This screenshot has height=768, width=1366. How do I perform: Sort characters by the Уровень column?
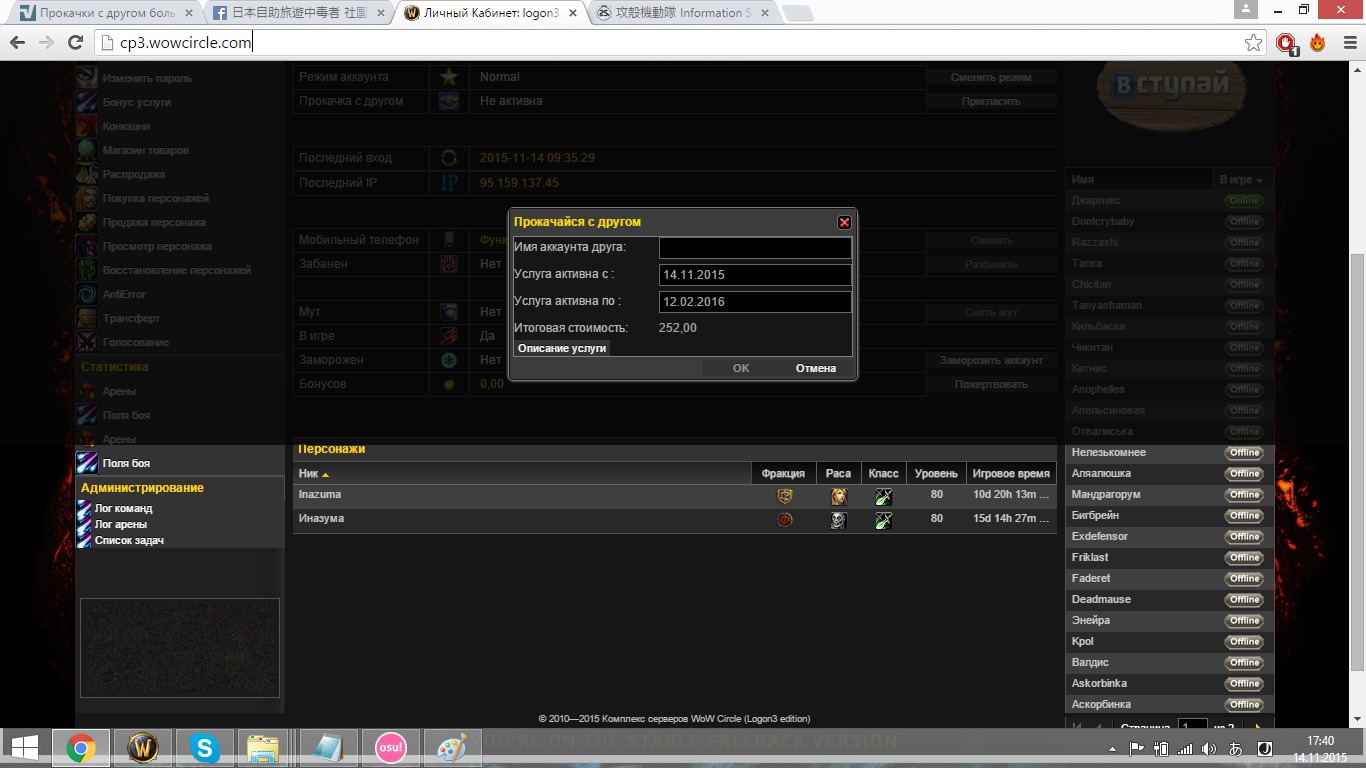[x=936, y=473]
